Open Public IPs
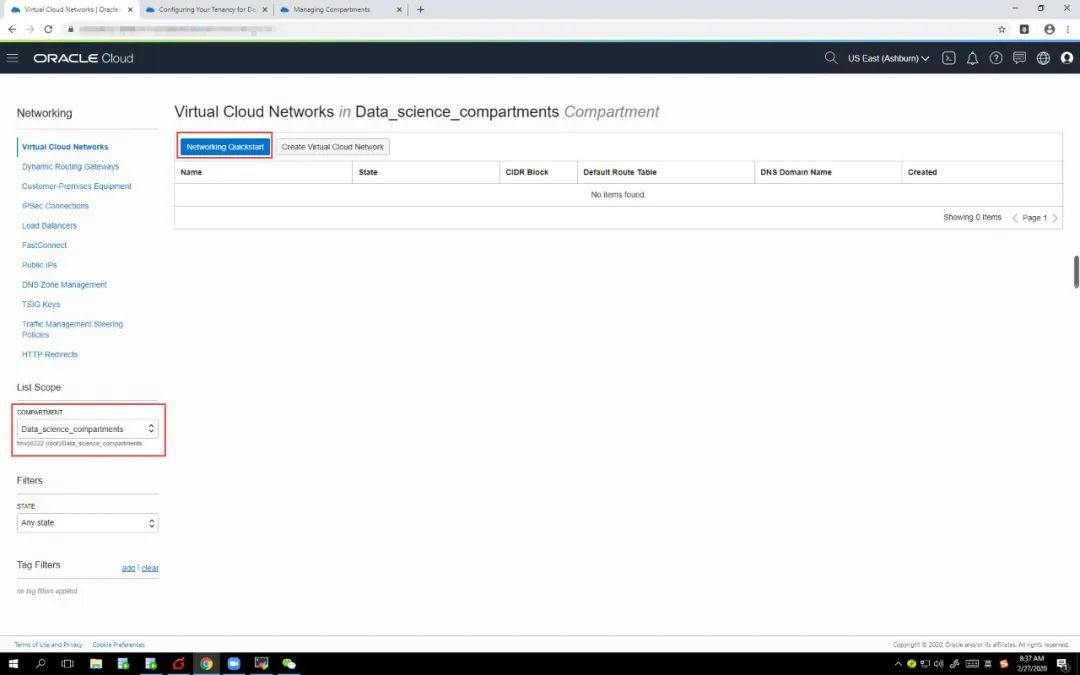The image size is (1080, 675). tap(39, 264)
